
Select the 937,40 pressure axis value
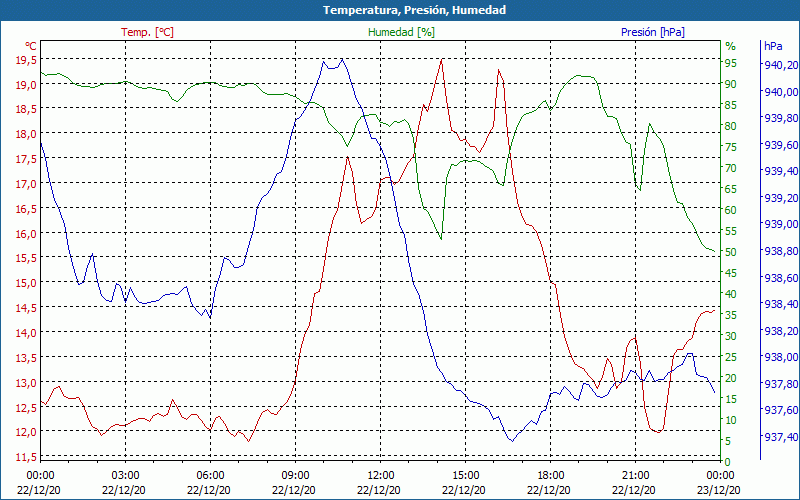tap(781, 436)
